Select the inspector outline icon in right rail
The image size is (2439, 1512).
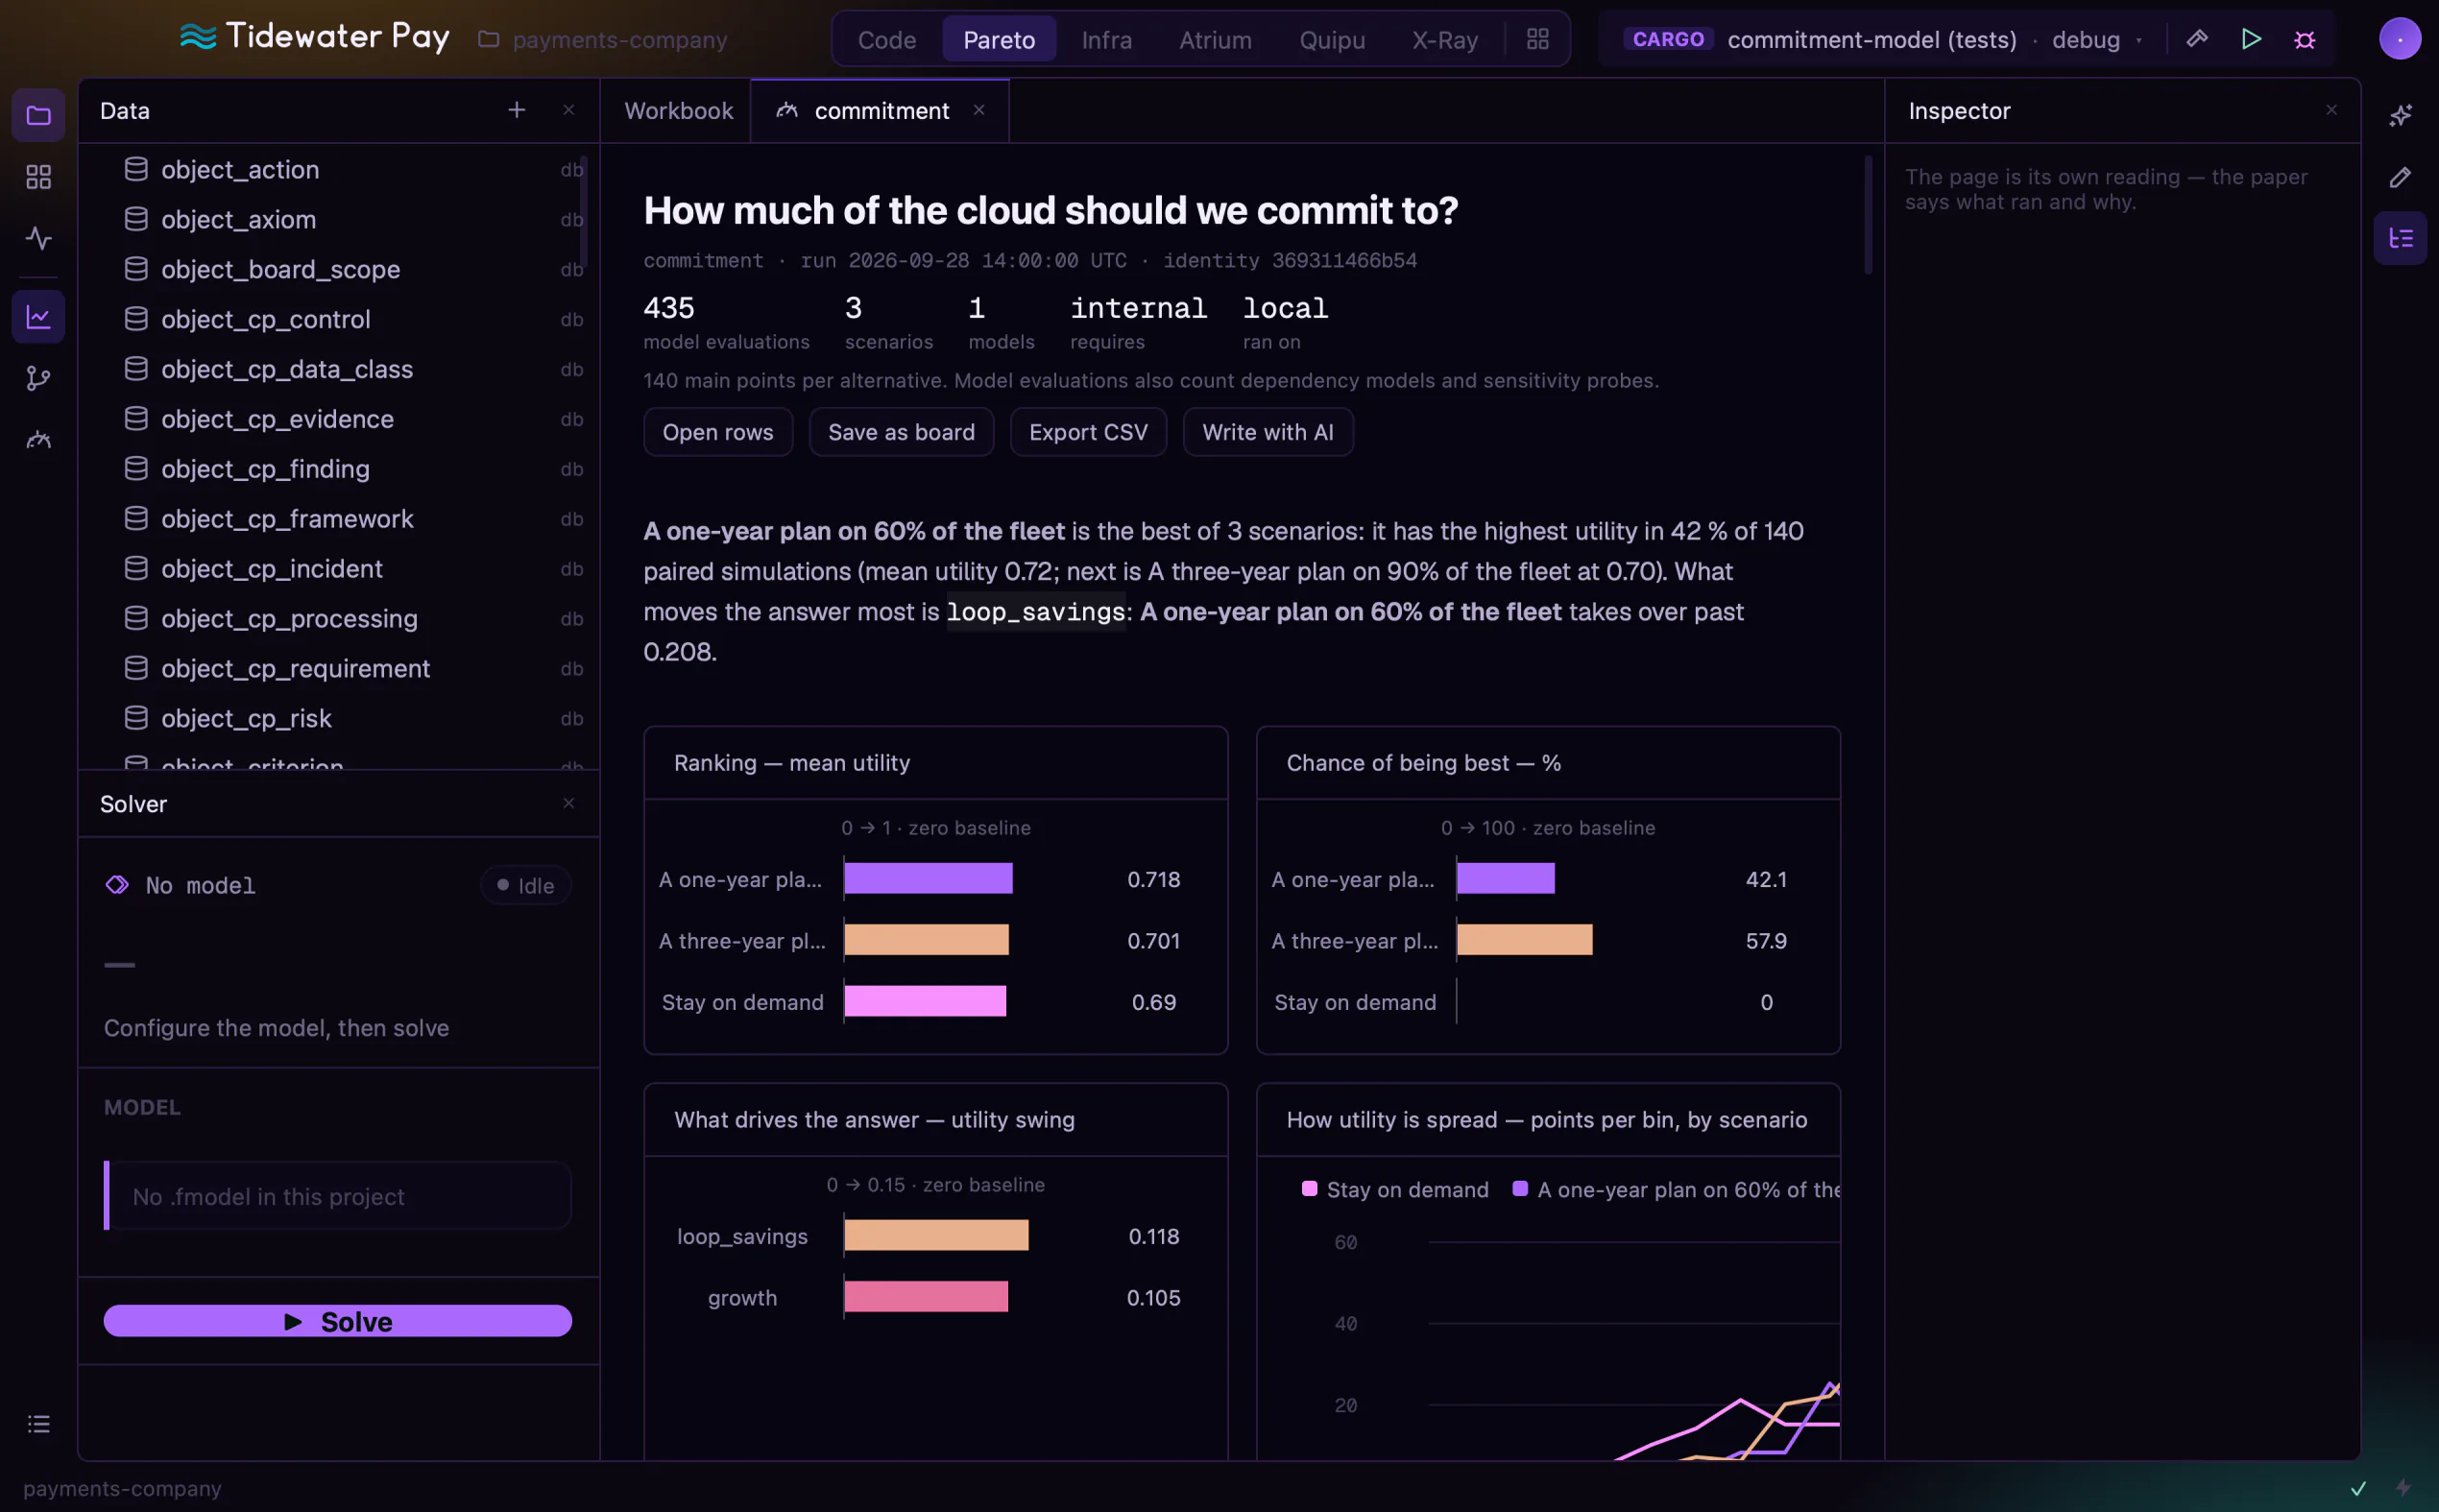point(2400,238)
